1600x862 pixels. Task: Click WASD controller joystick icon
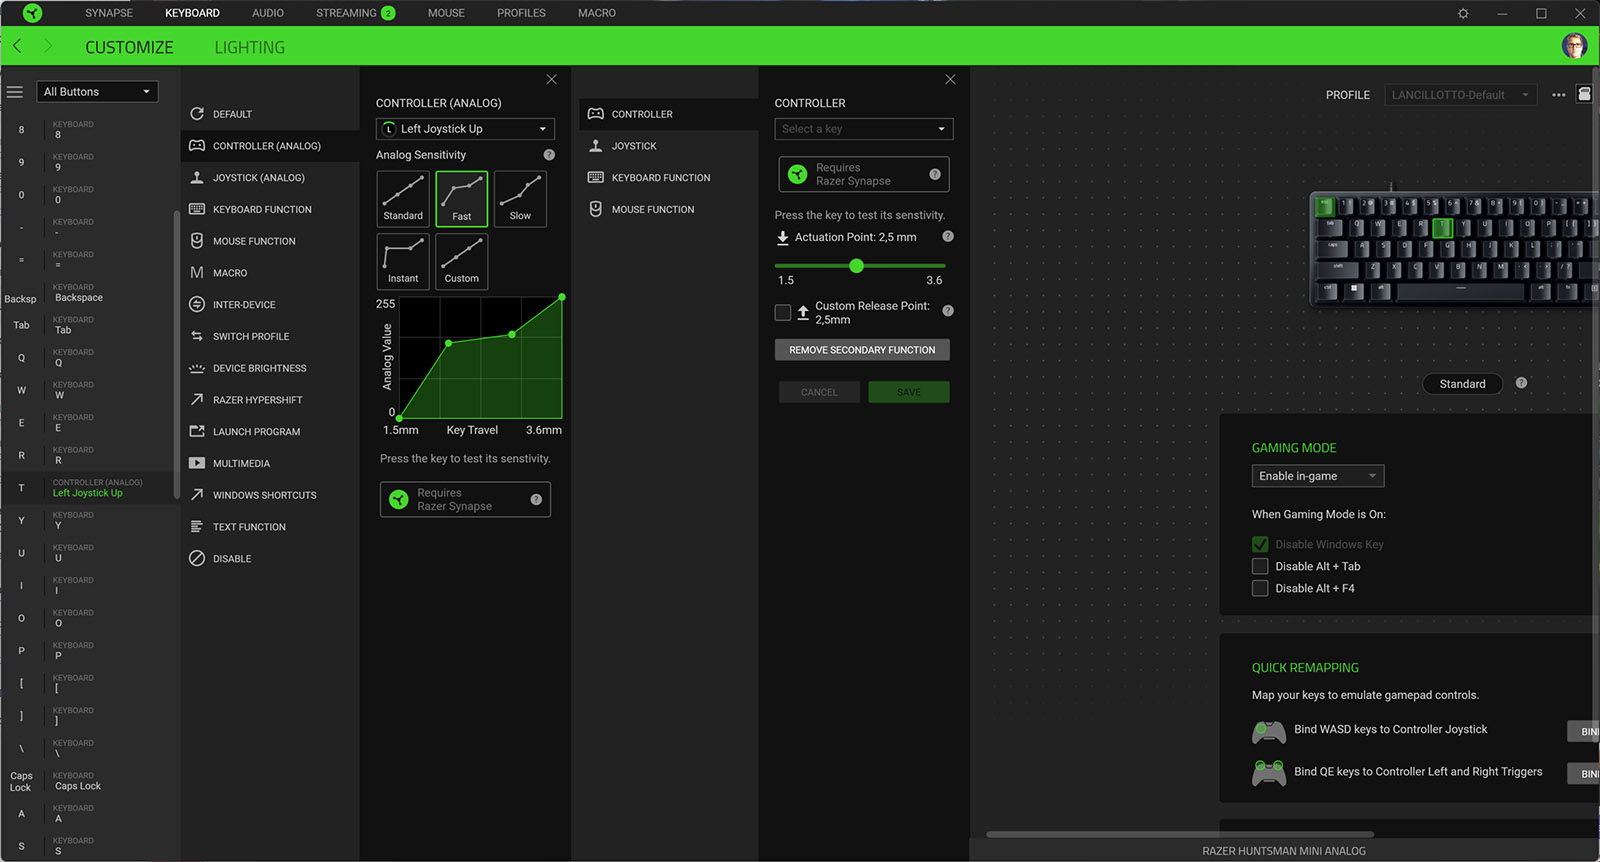pos(1269,732)
